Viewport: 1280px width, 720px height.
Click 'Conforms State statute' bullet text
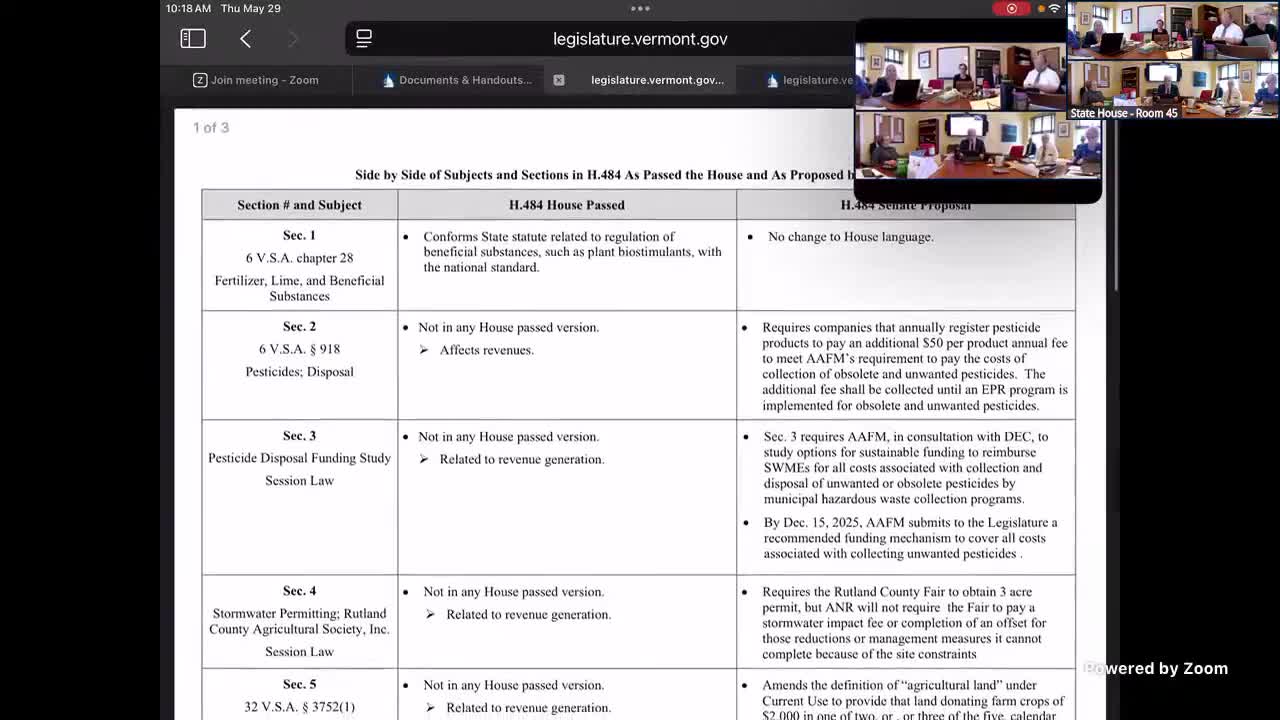click(x=572, y=252)
